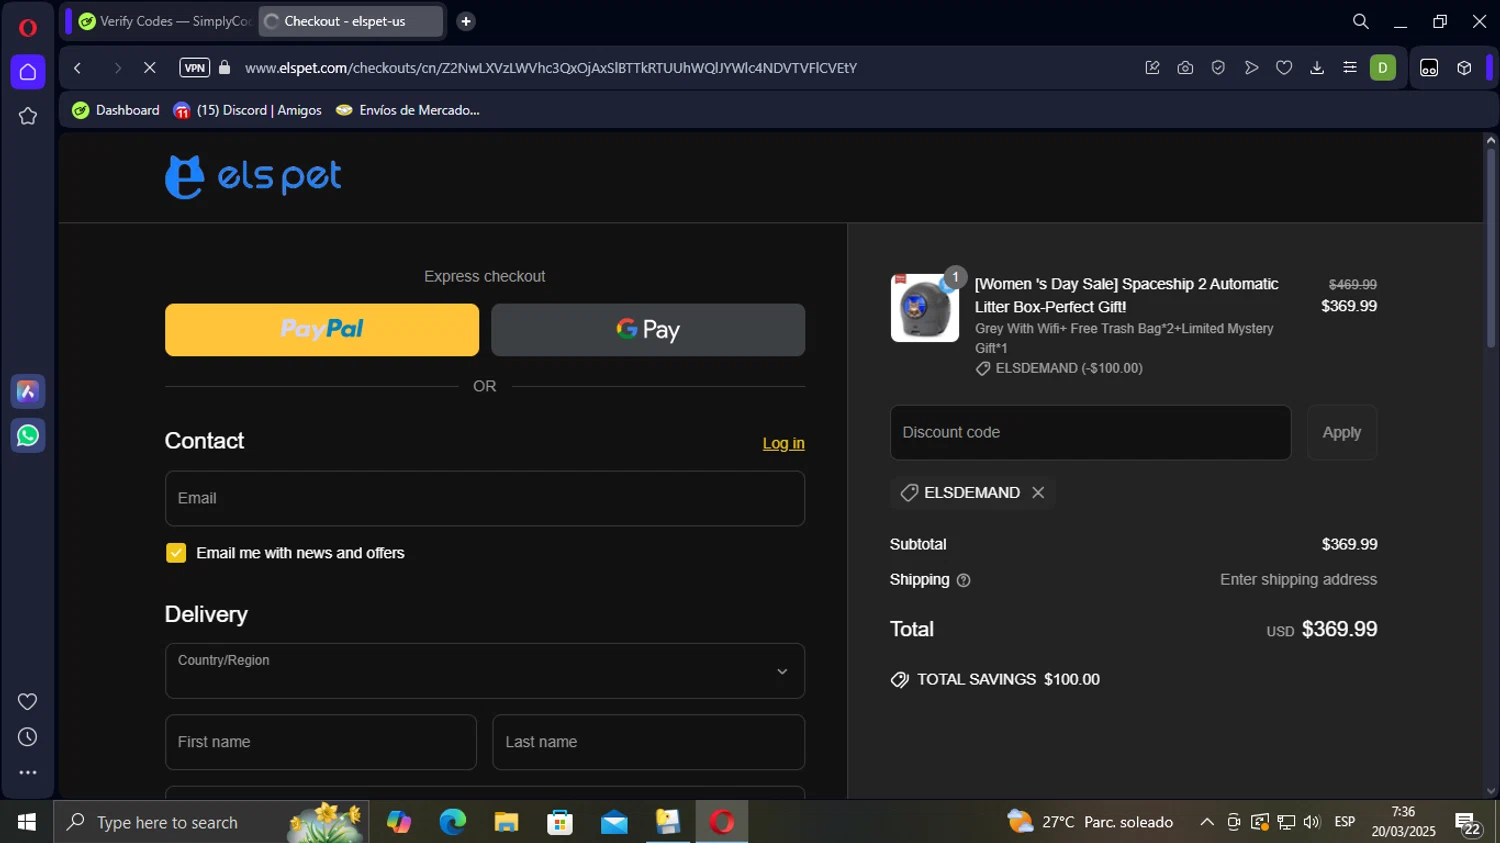This screenshot has height=843, width=1500.
Task: Open WhatsApp in sidebar
Action: tap(28, 436)
